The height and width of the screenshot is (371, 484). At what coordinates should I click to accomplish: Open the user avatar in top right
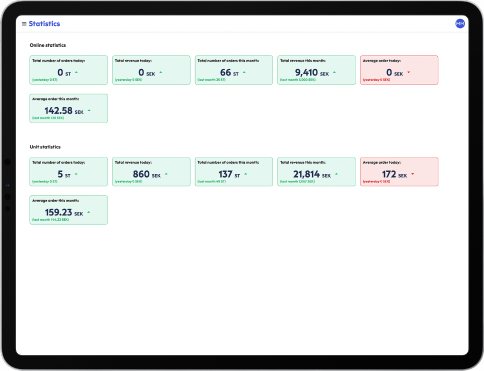[460, 24]
